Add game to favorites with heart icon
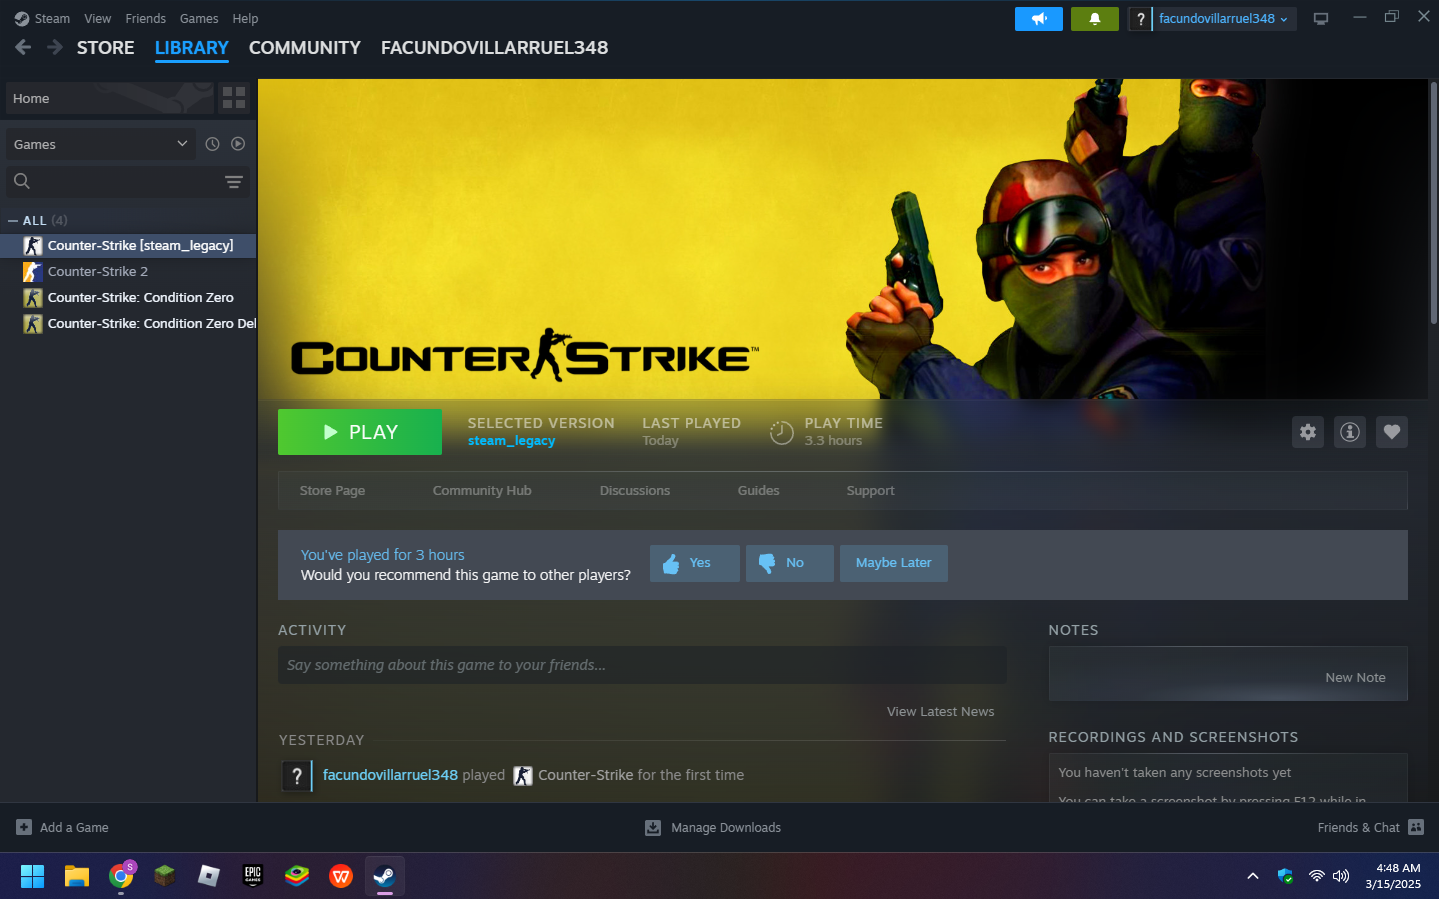 (1391, 432)
